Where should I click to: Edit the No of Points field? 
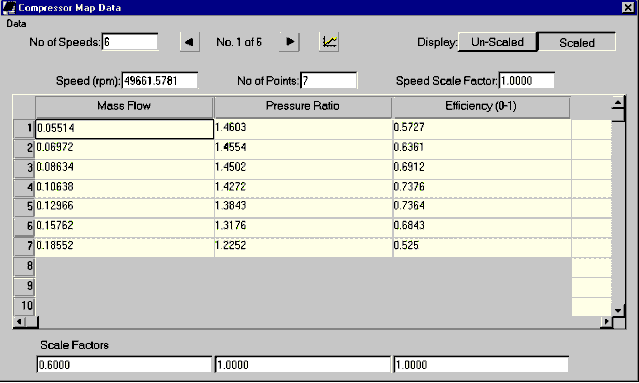click(x=328, y=81)
